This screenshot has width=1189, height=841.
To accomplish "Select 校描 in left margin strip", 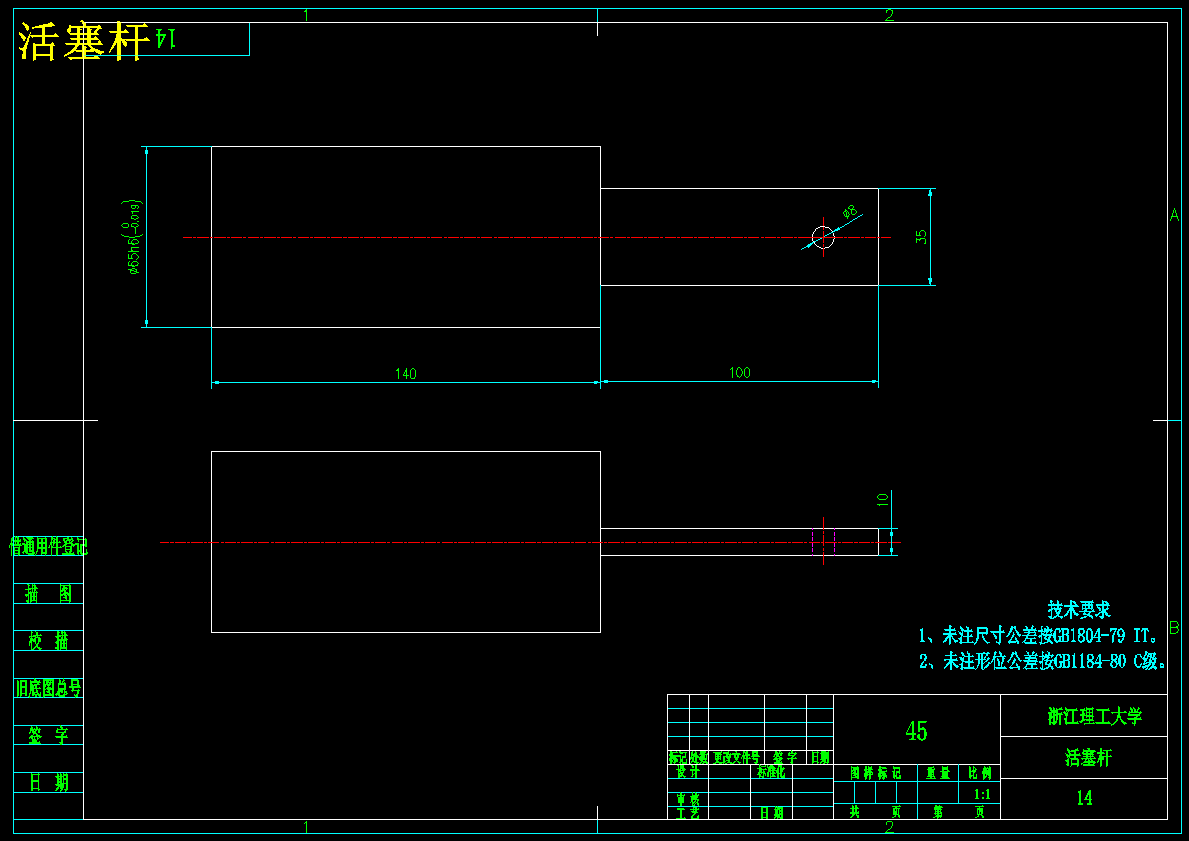I will (49, 641).
